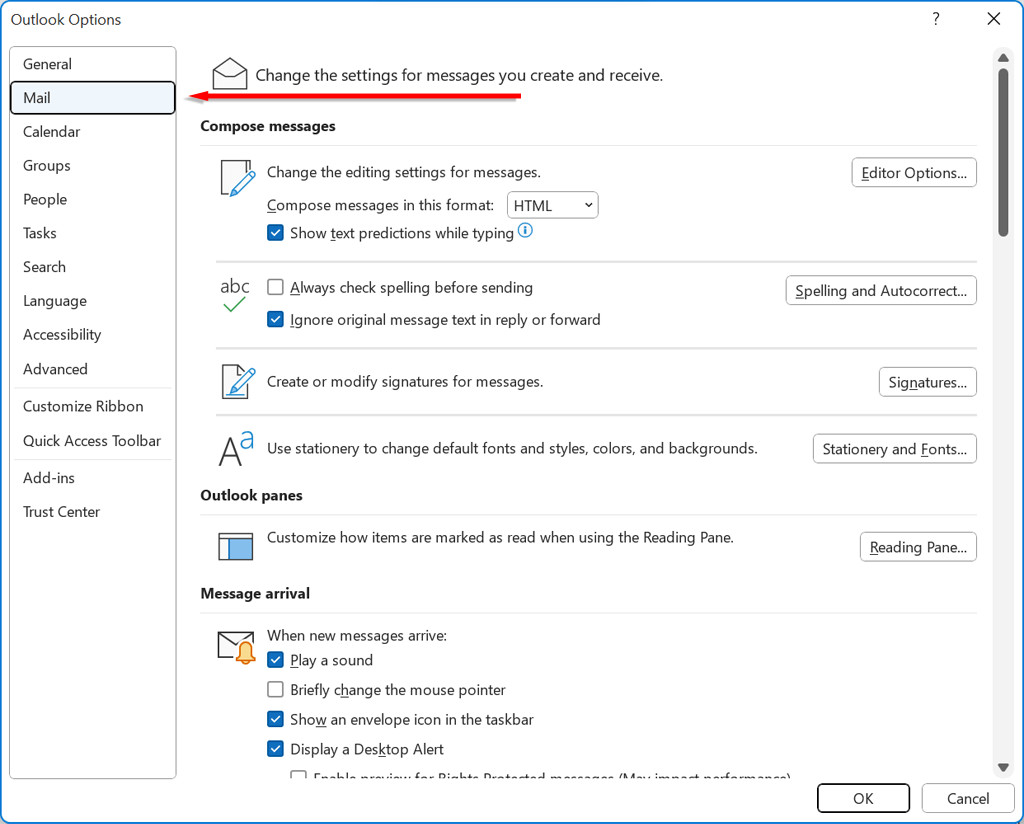Click the envelope icon in the page header
The width and height of the screenshot is (1024, 824).
(230, 74)
